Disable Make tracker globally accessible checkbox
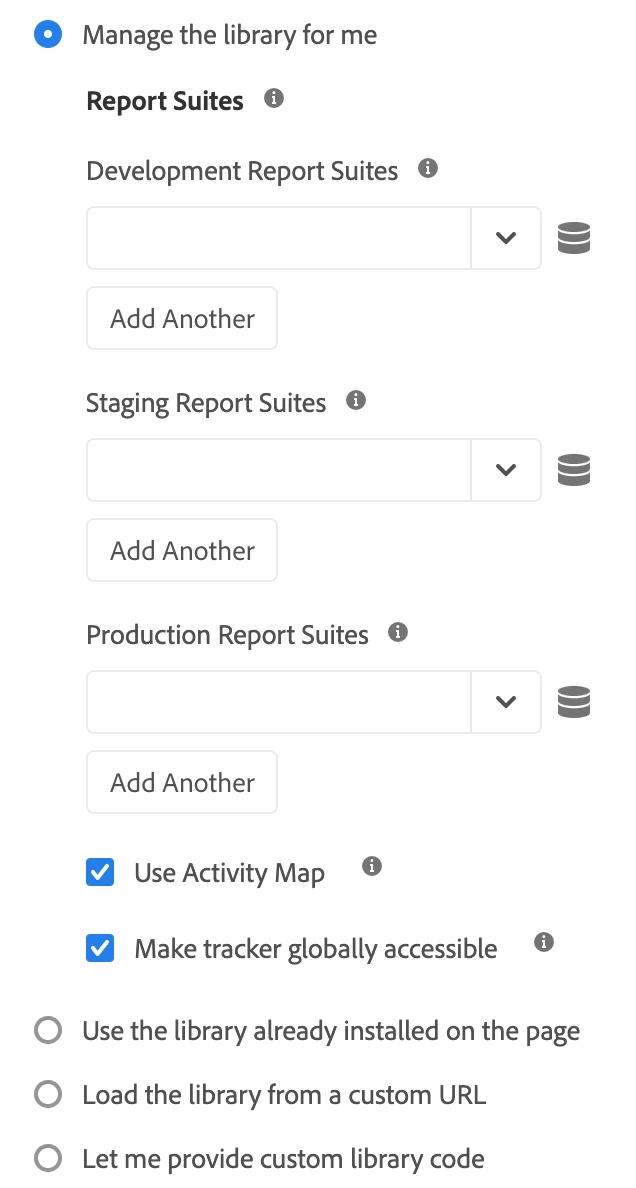 tap(100, 948)
